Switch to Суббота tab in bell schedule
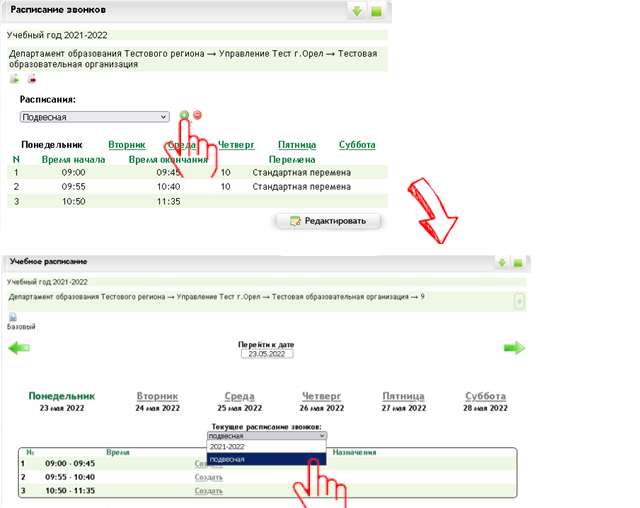Screen dimensions: 640x508 pyautogui.click(x=357, y=145)
